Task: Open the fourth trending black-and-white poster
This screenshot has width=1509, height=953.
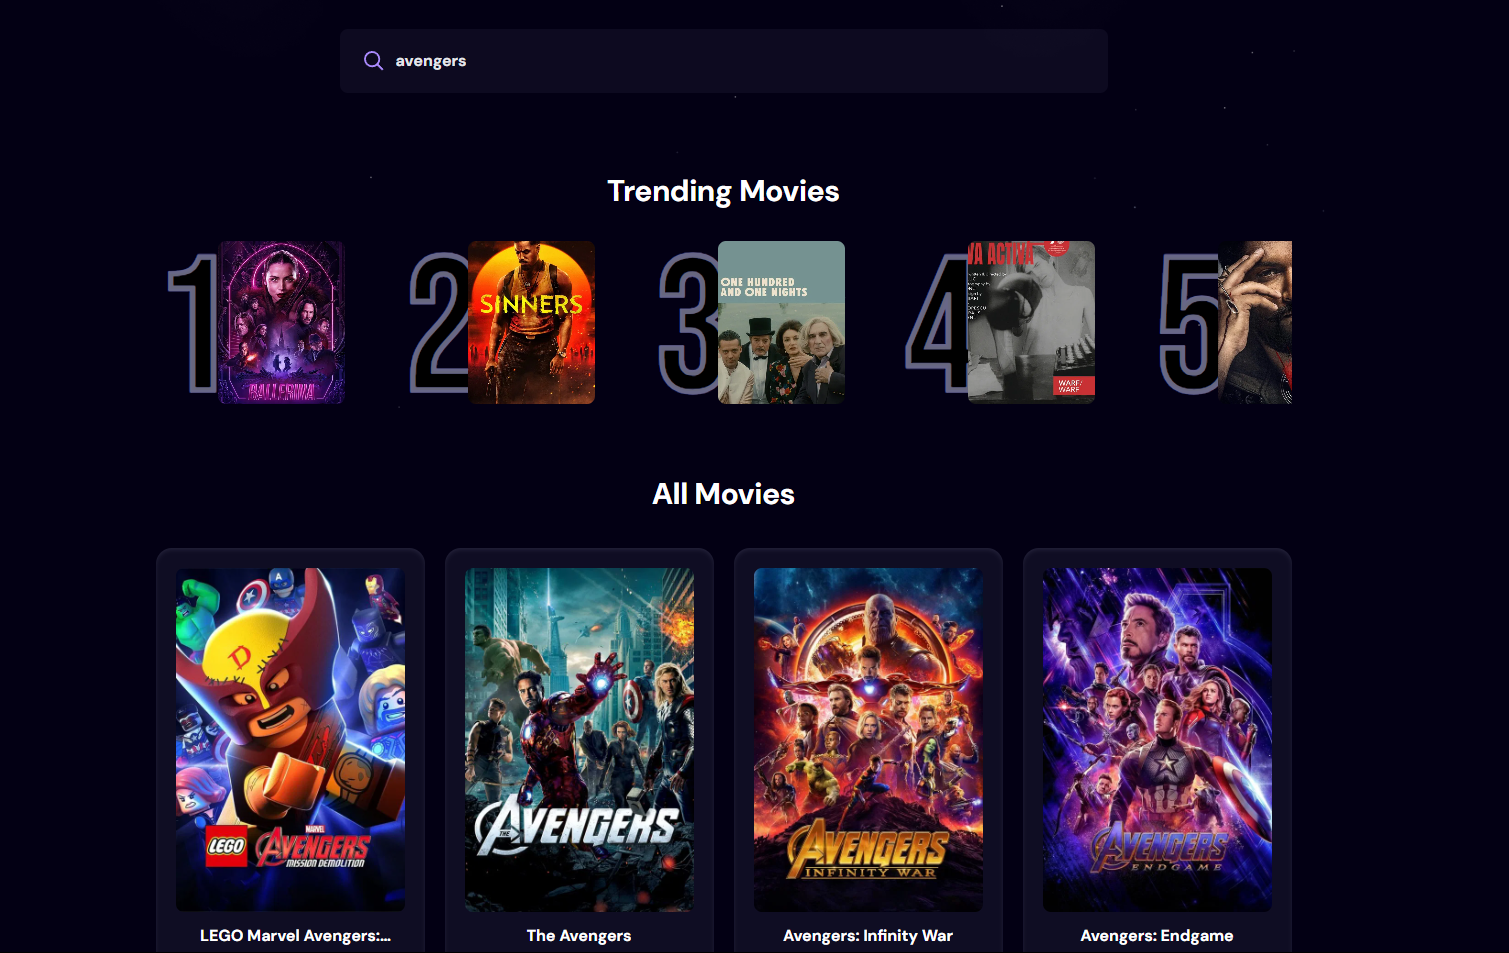Action: tap(1031, 322)
